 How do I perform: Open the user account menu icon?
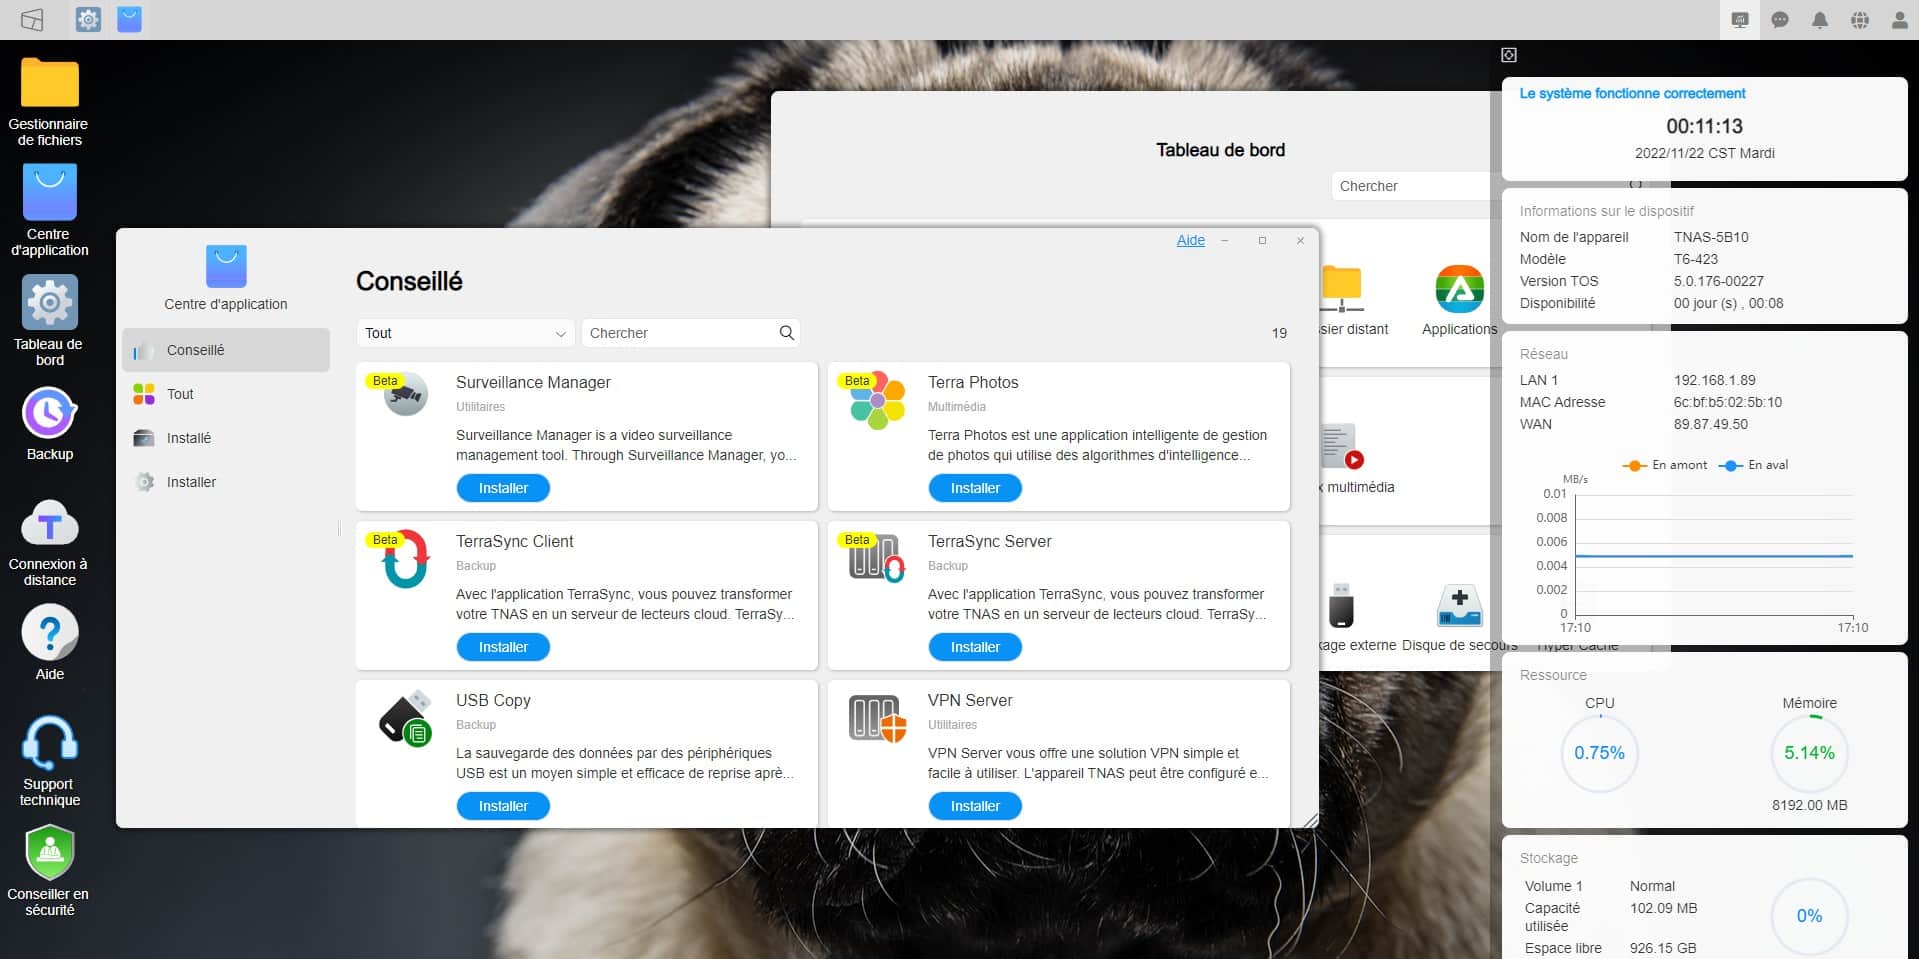1900,20
